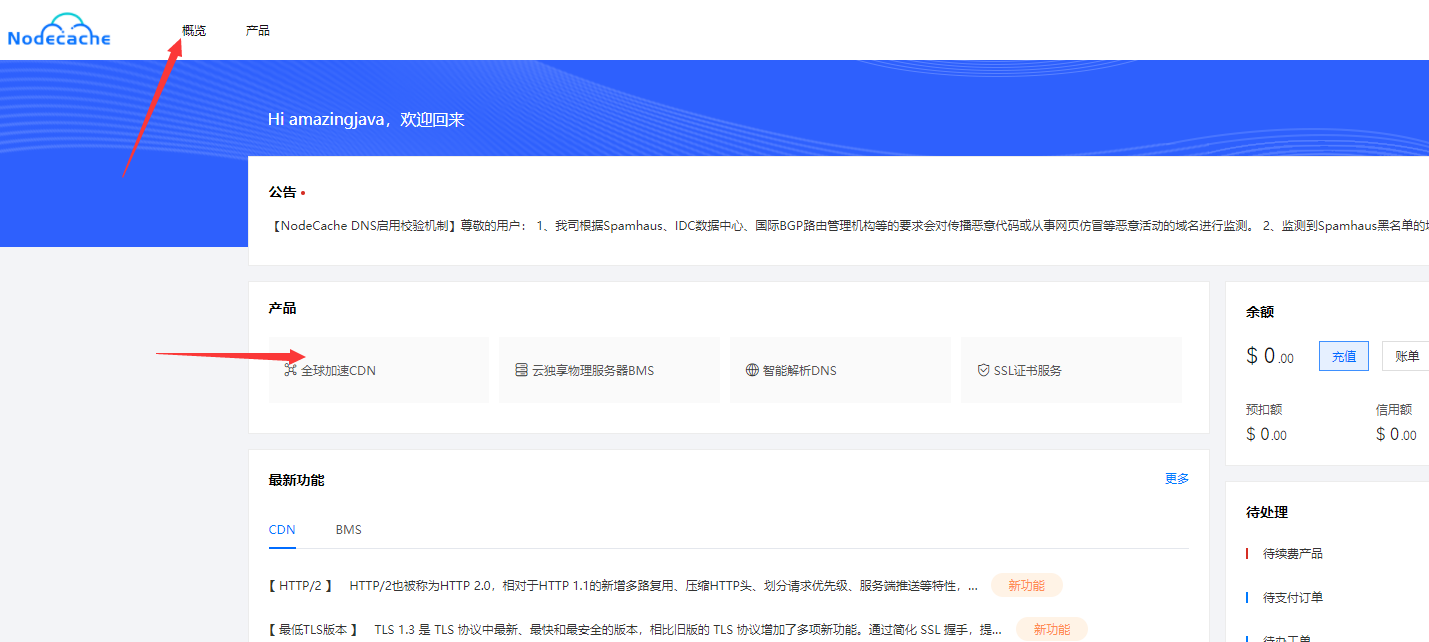Switch to the BMS tab
1429x642 pixels.
click(349, 529)
